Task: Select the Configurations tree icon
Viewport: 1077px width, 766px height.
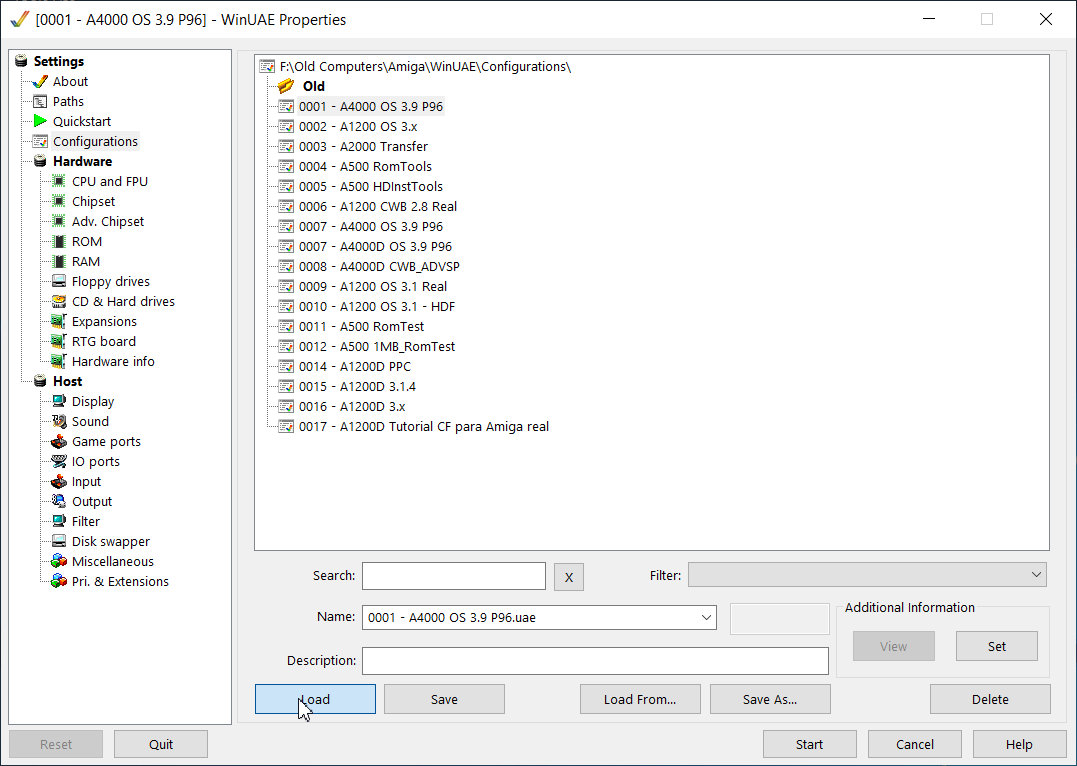Action: click(x=40, y=142)
